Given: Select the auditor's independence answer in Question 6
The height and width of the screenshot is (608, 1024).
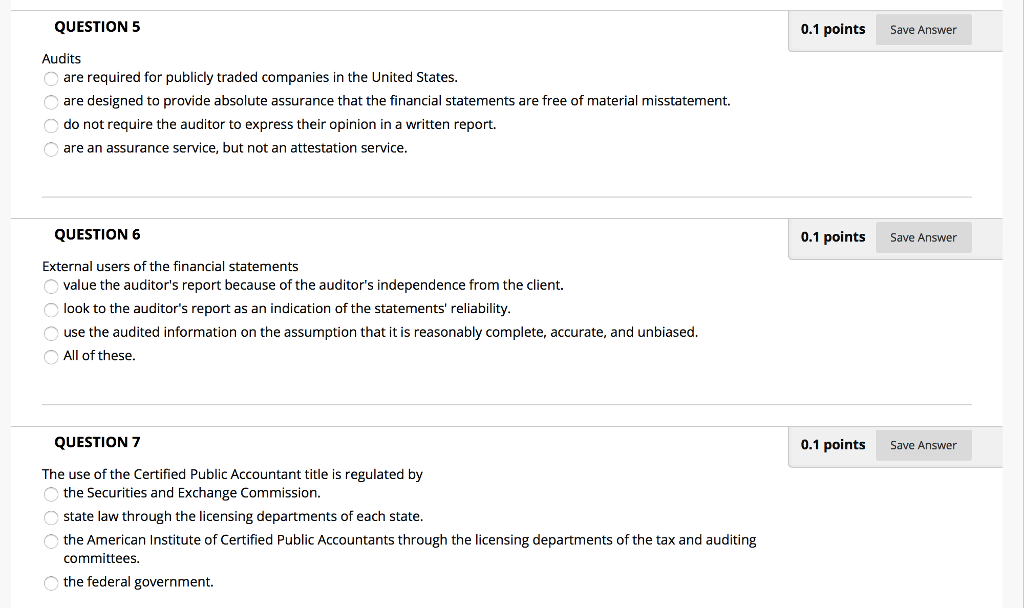Looking at the screenshot, I should (x=51, y=286).
